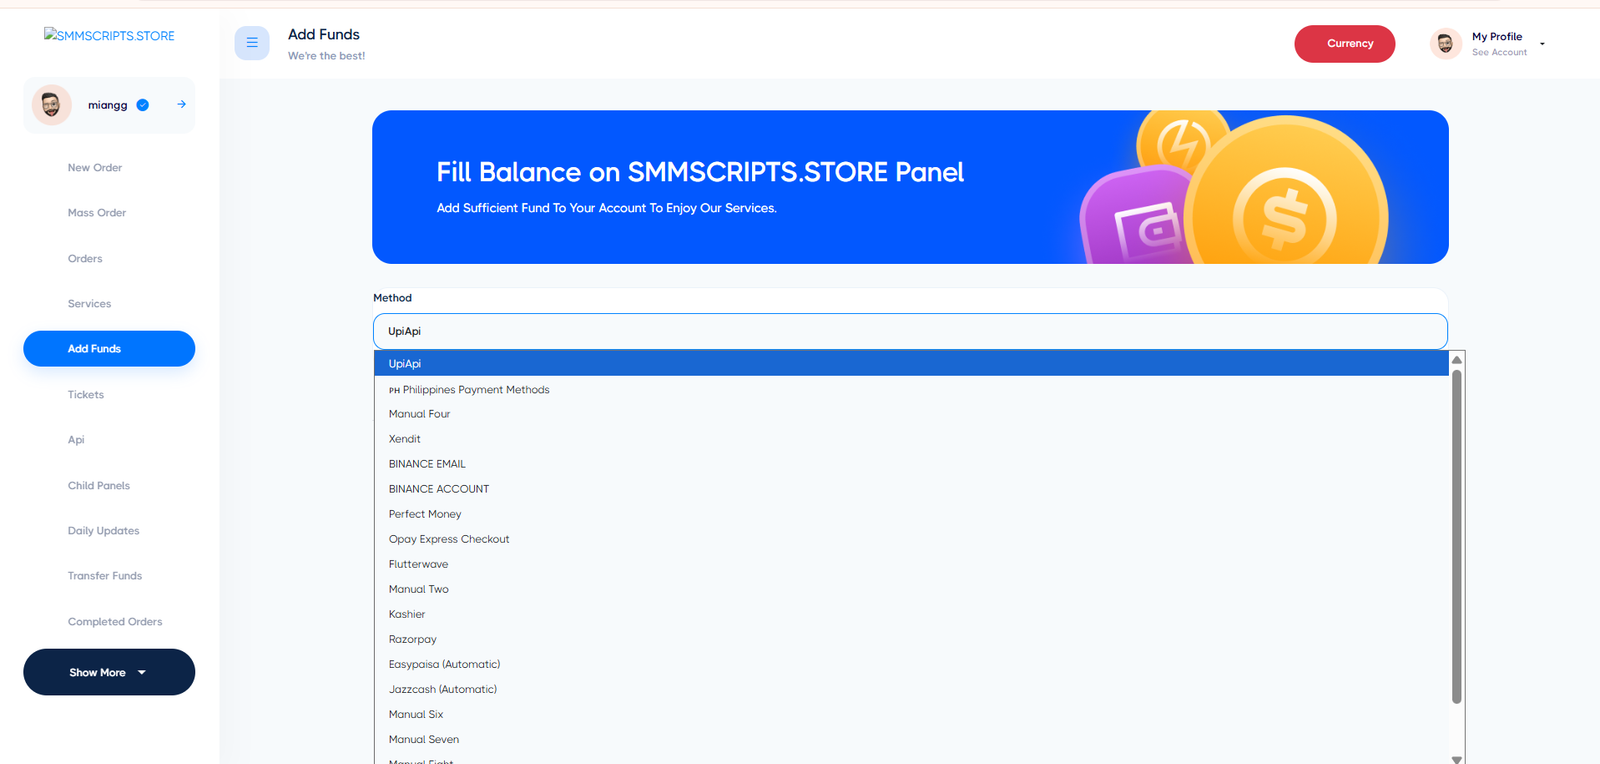
Task: Open the Orders sidebar link
Action: click(85, 259)
